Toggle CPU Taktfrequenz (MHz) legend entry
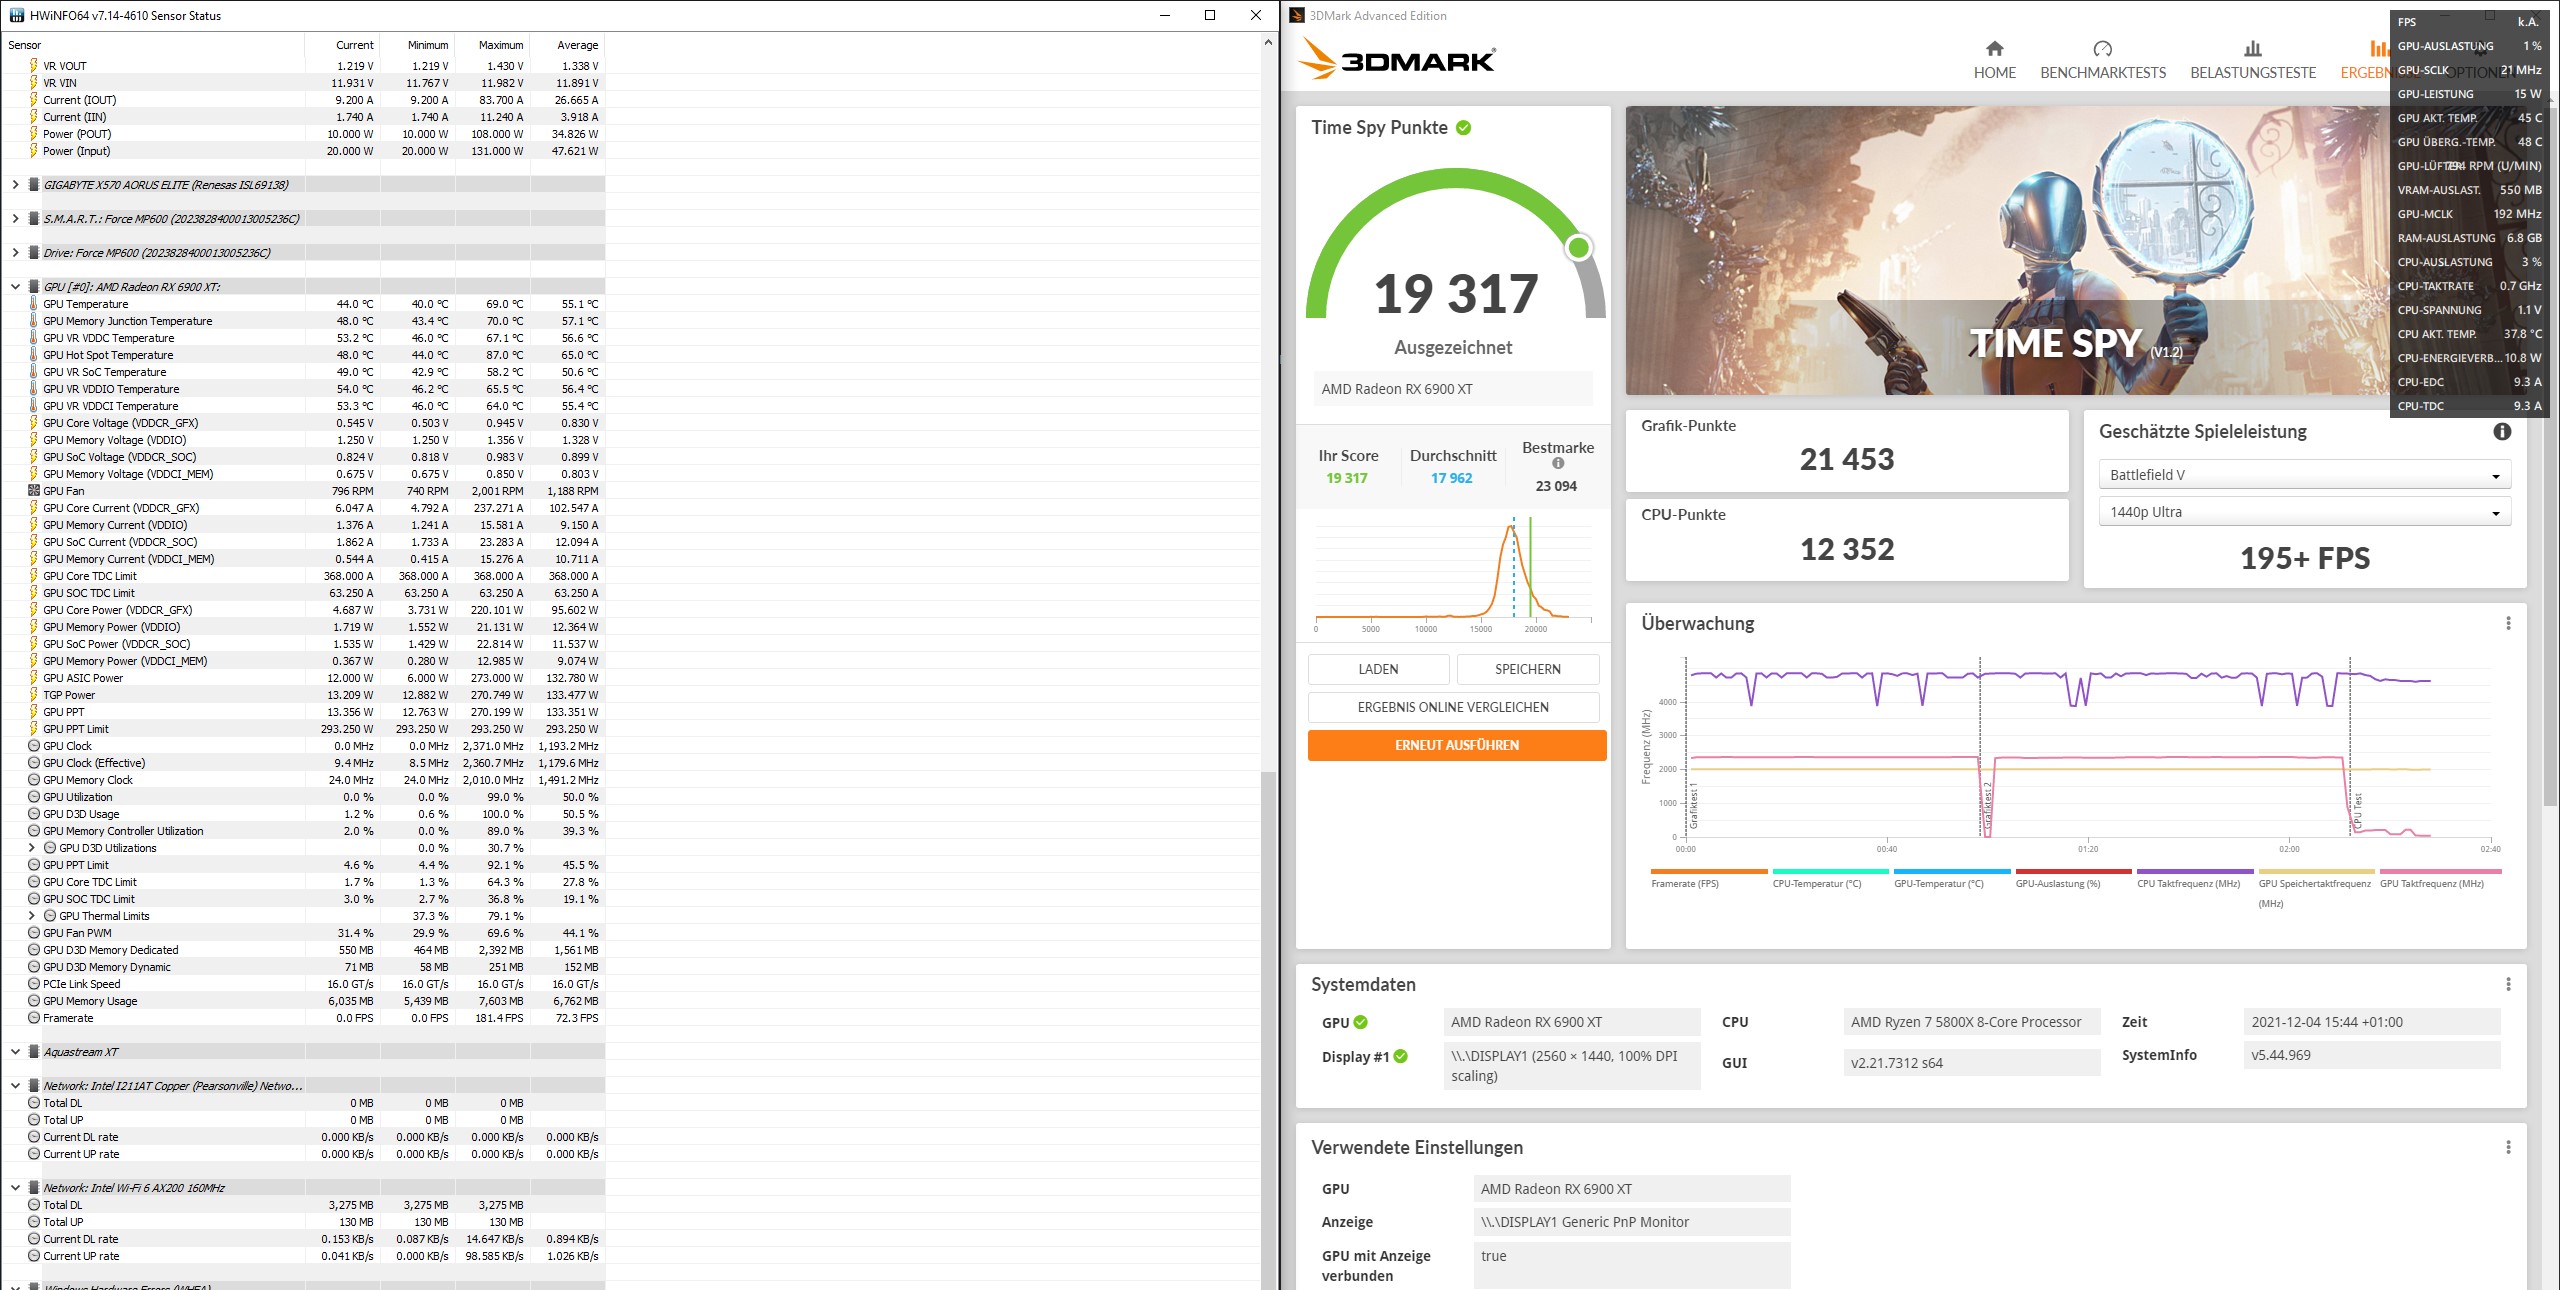The width and height of the screenshot is (2560, 1290). pos(2188,883)
